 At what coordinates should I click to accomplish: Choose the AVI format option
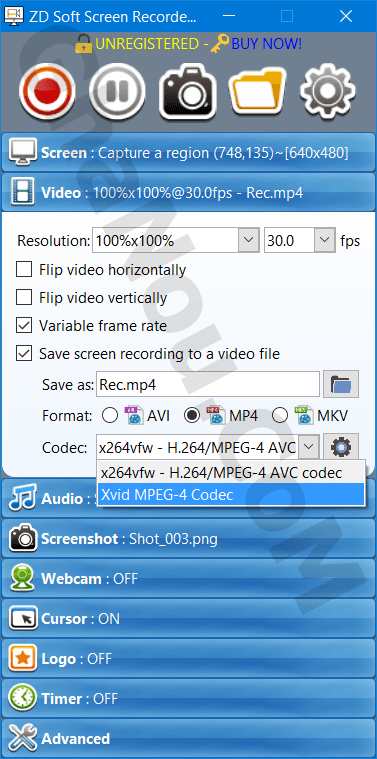[x=110, y=415]
